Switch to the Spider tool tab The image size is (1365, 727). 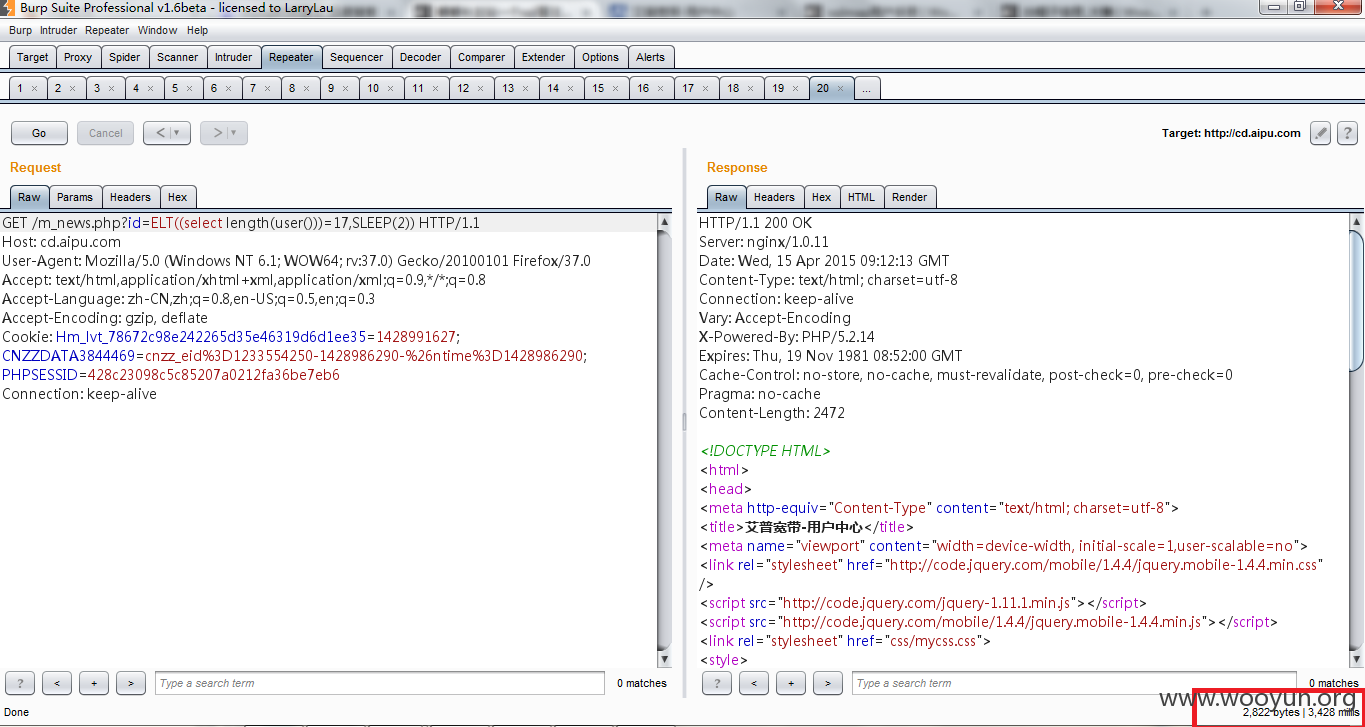click(125, 57)
